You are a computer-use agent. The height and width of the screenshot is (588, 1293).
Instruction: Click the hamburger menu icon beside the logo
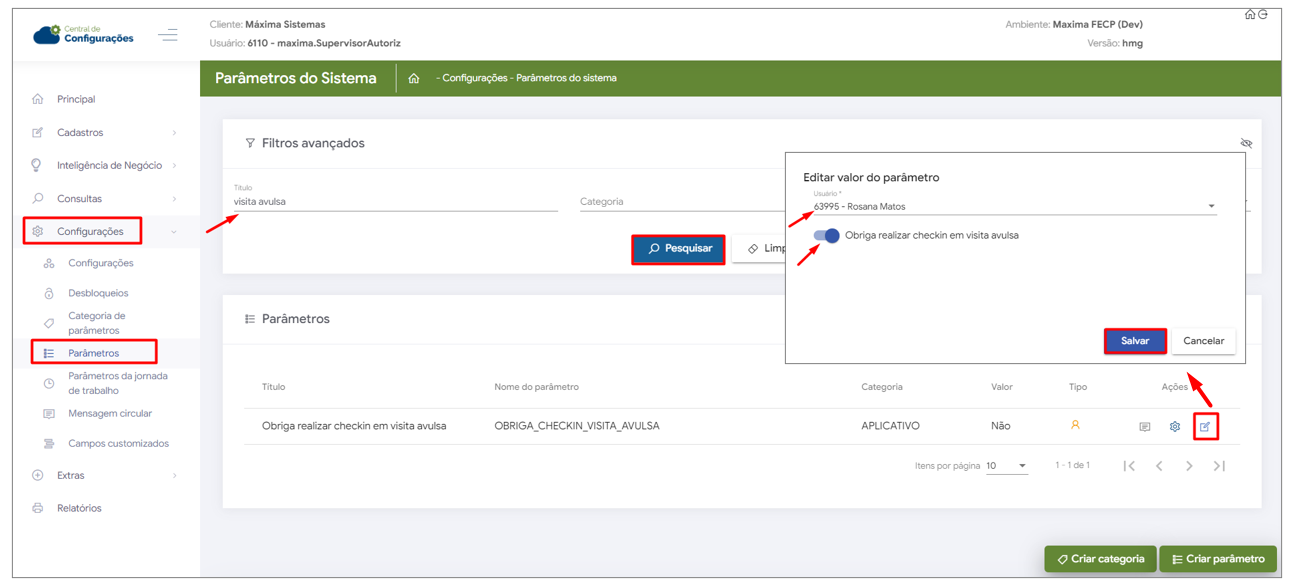click(168, 35)
